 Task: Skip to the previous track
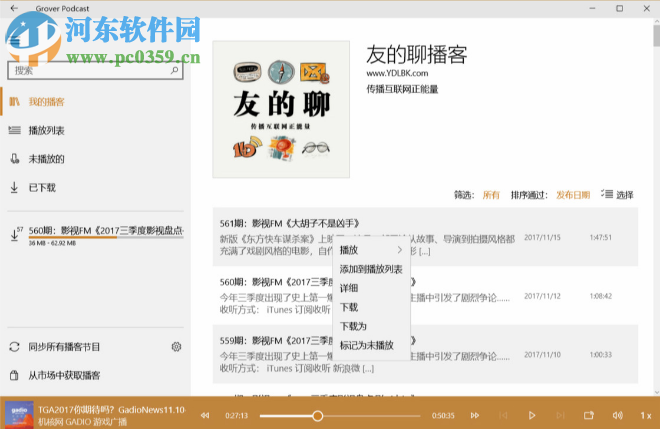click(x=503, y=416)
